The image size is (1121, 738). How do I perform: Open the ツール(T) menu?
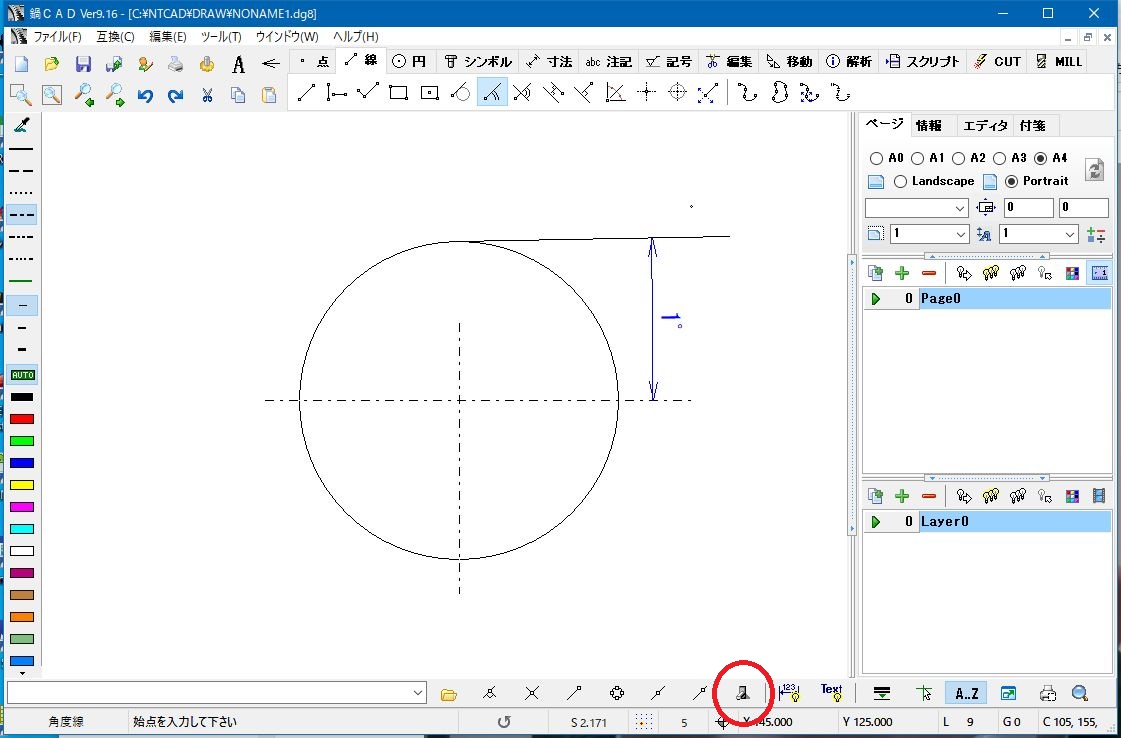click(x=221, y=36)
